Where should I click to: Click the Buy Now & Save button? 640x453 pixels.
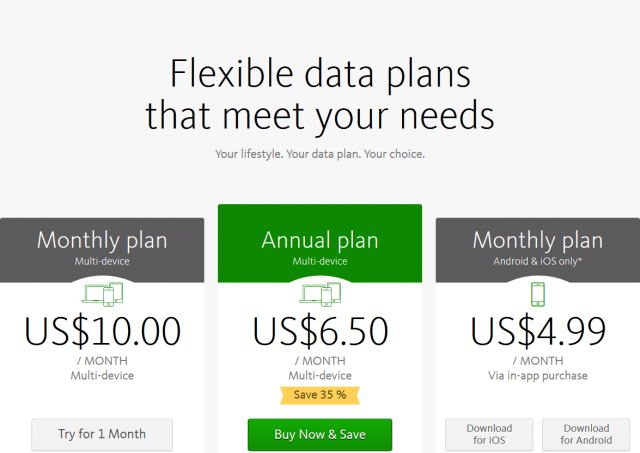(320, 435)
